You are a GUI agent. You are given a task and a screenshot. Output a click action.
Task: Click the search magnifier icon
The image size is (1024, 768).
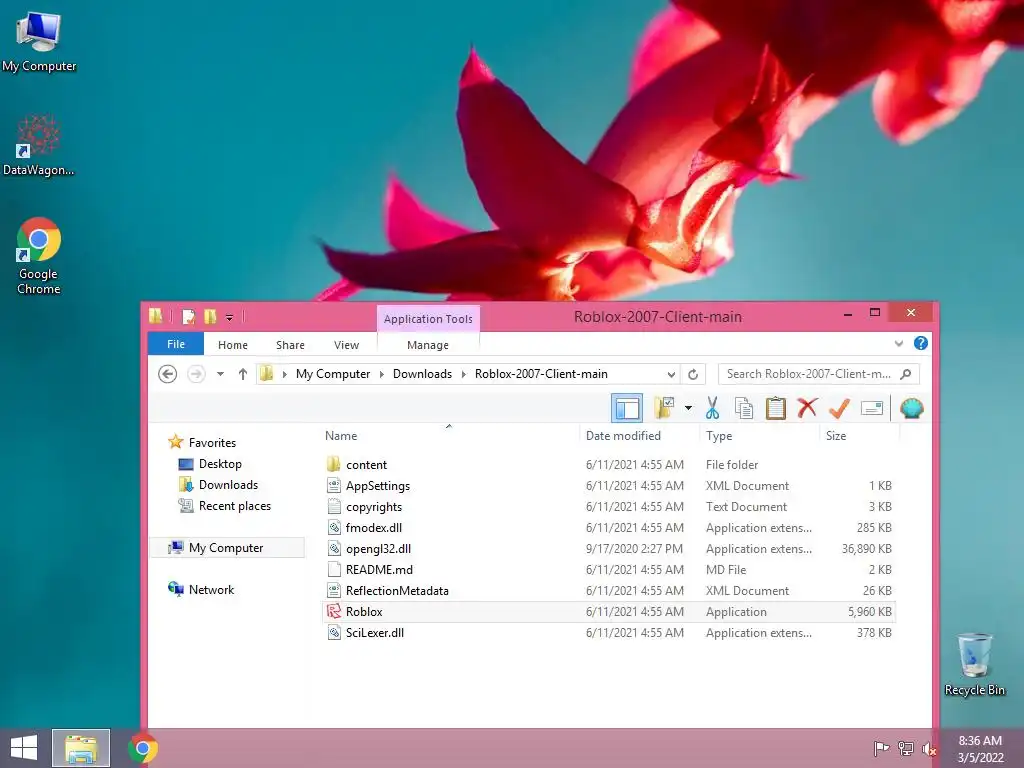pos(906,374)
